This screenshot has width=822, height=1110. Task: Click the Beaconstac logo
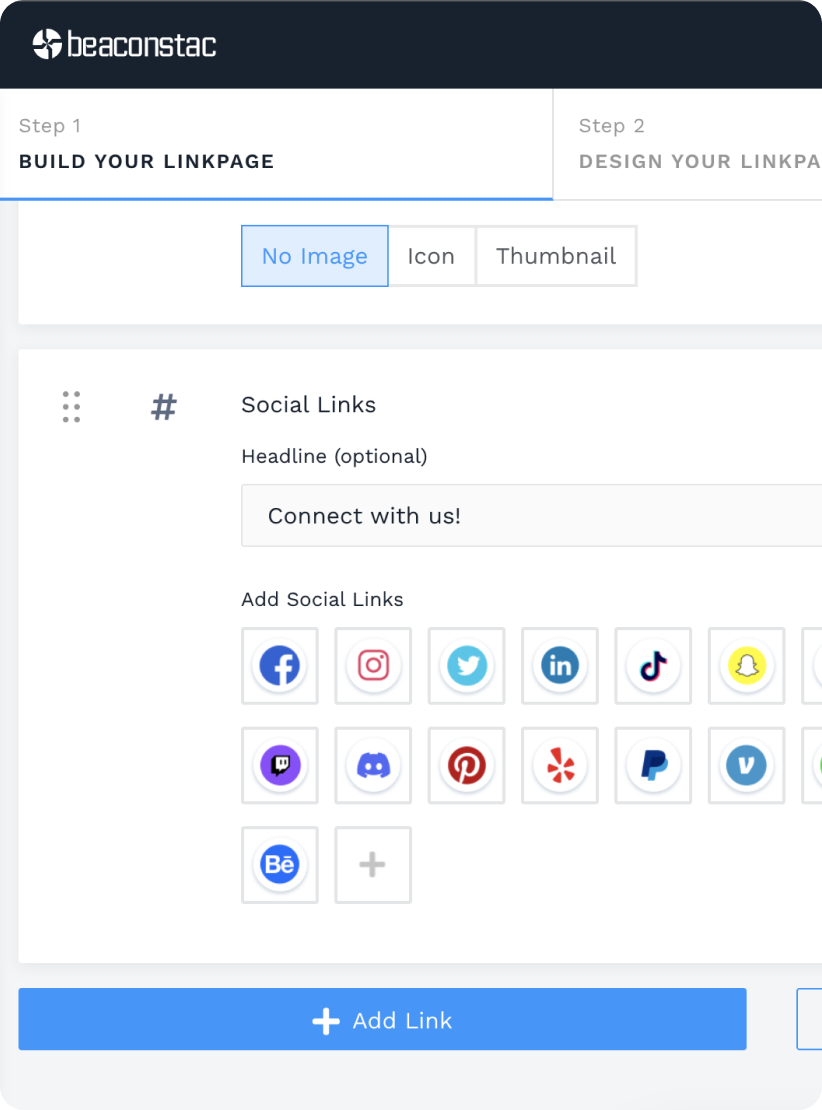[x=125, y=45]
